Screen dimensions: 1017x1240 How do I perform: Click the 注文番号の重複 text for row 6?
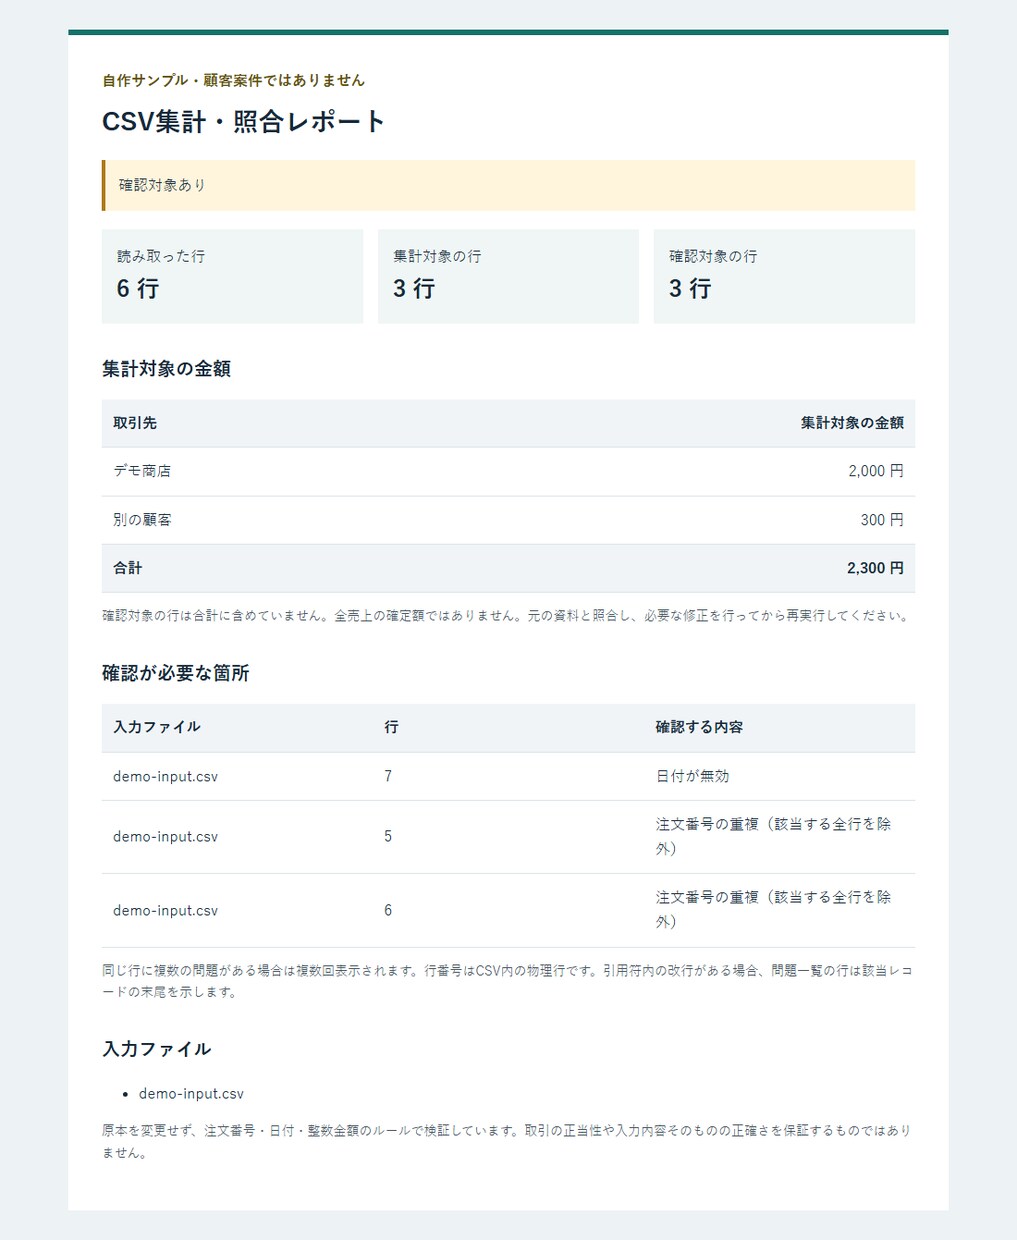pos(774,910)
